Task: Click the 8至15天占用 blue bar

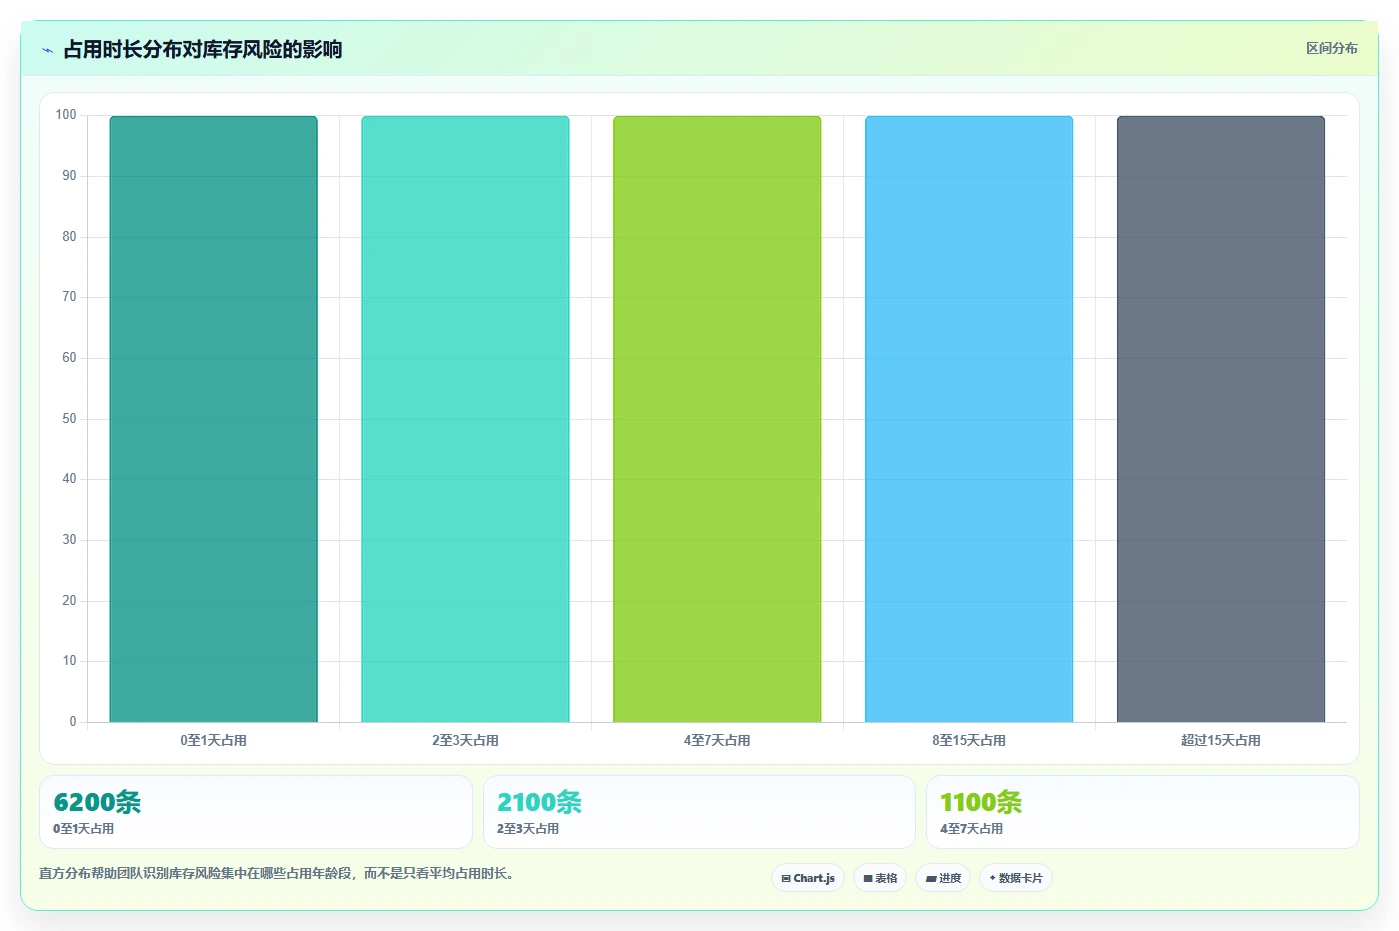Action: pos(969,419)
